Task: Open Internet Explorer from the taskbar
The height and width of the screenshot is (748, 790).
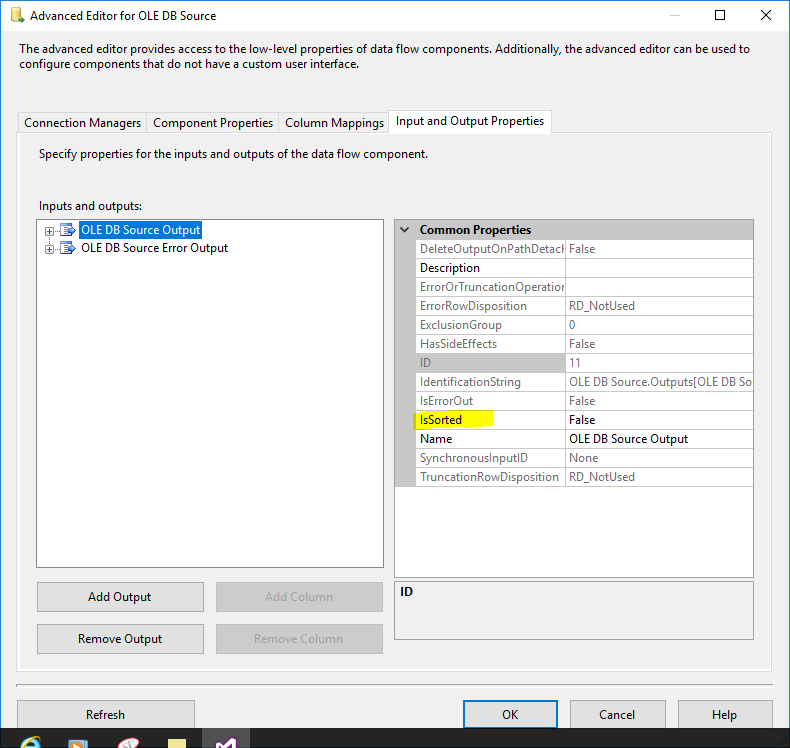Action: 31,741
